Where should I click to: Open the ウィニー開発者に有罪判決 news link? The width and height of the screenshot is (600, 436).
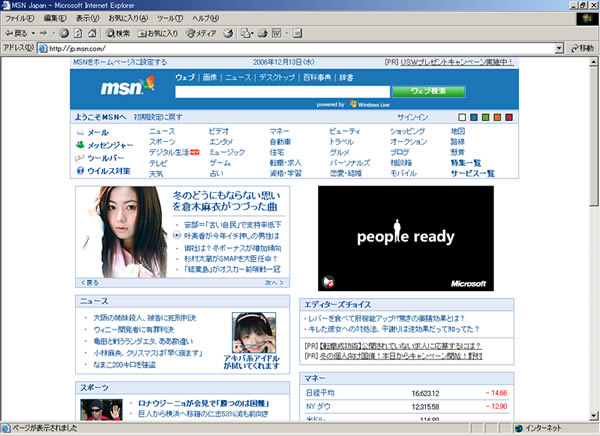click(134, 329)
